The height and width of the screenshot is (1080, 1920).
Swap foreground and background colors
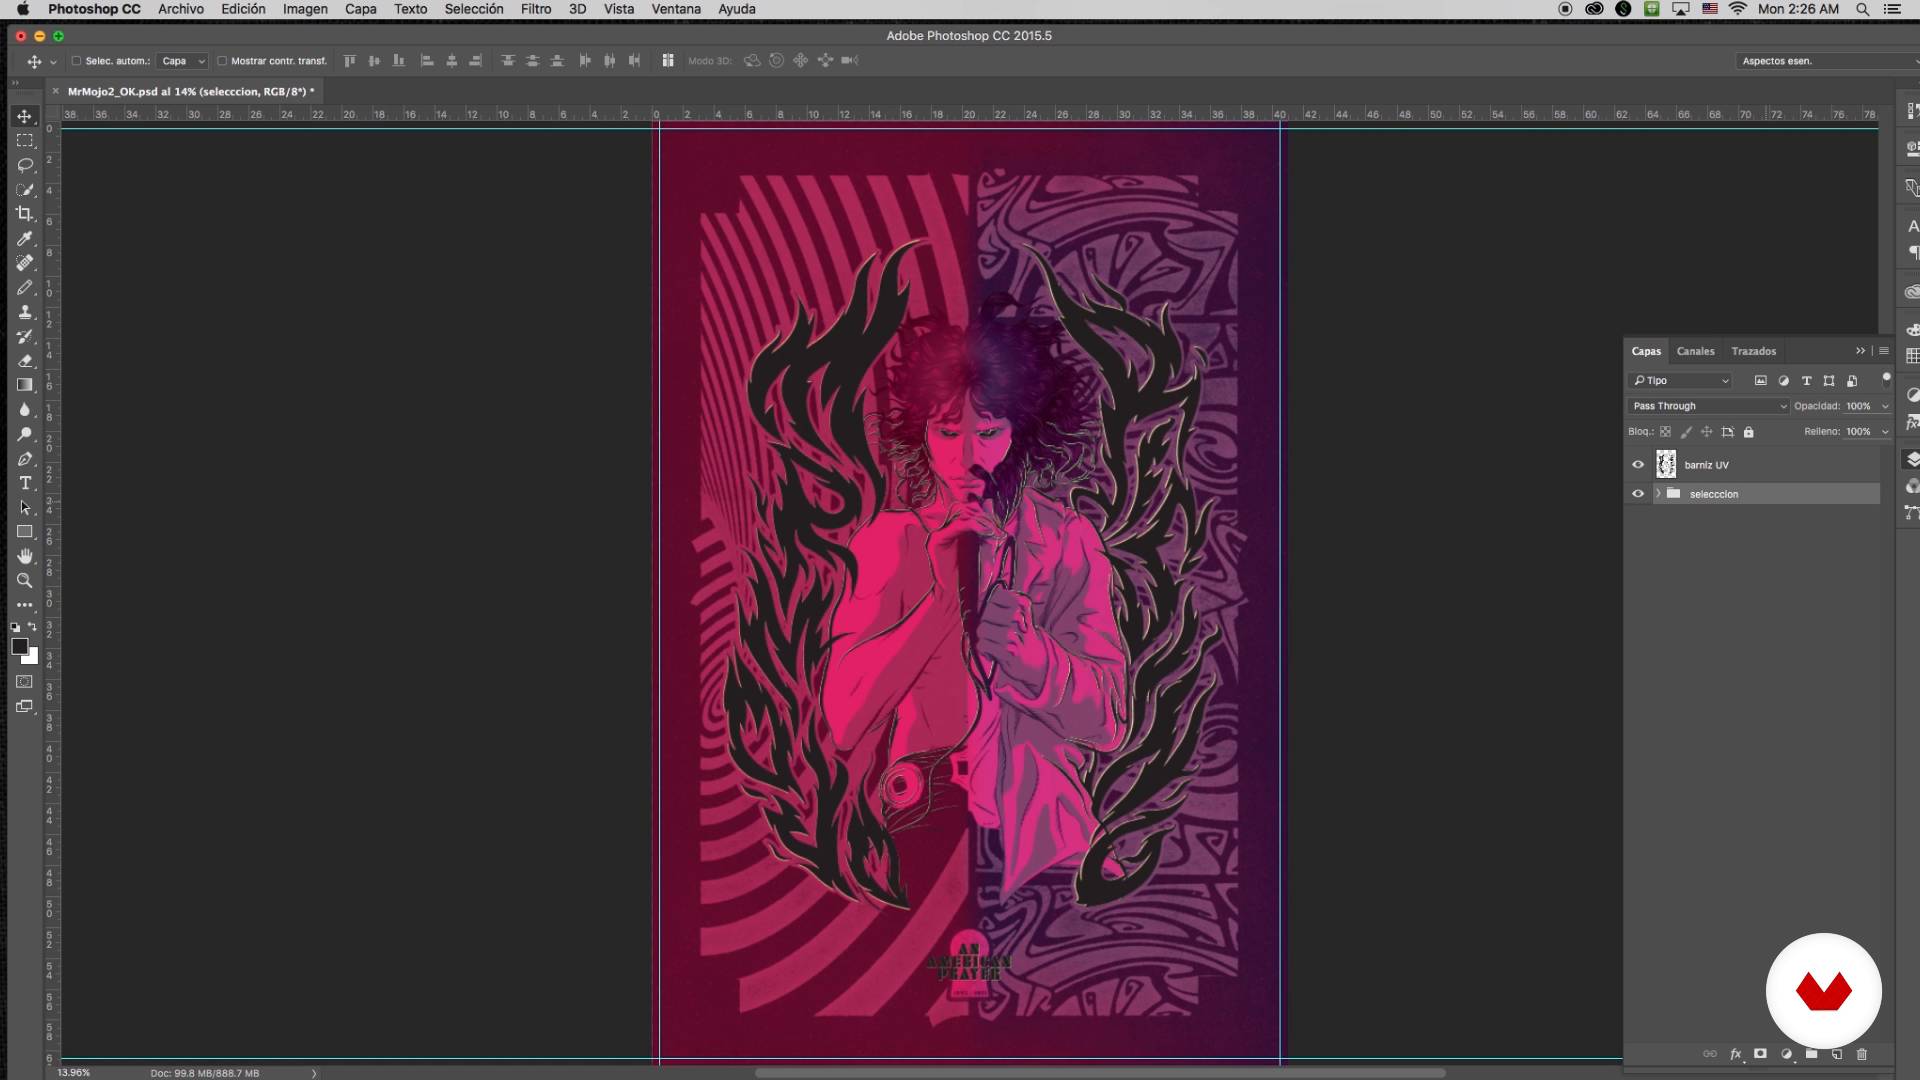(32, 627)
